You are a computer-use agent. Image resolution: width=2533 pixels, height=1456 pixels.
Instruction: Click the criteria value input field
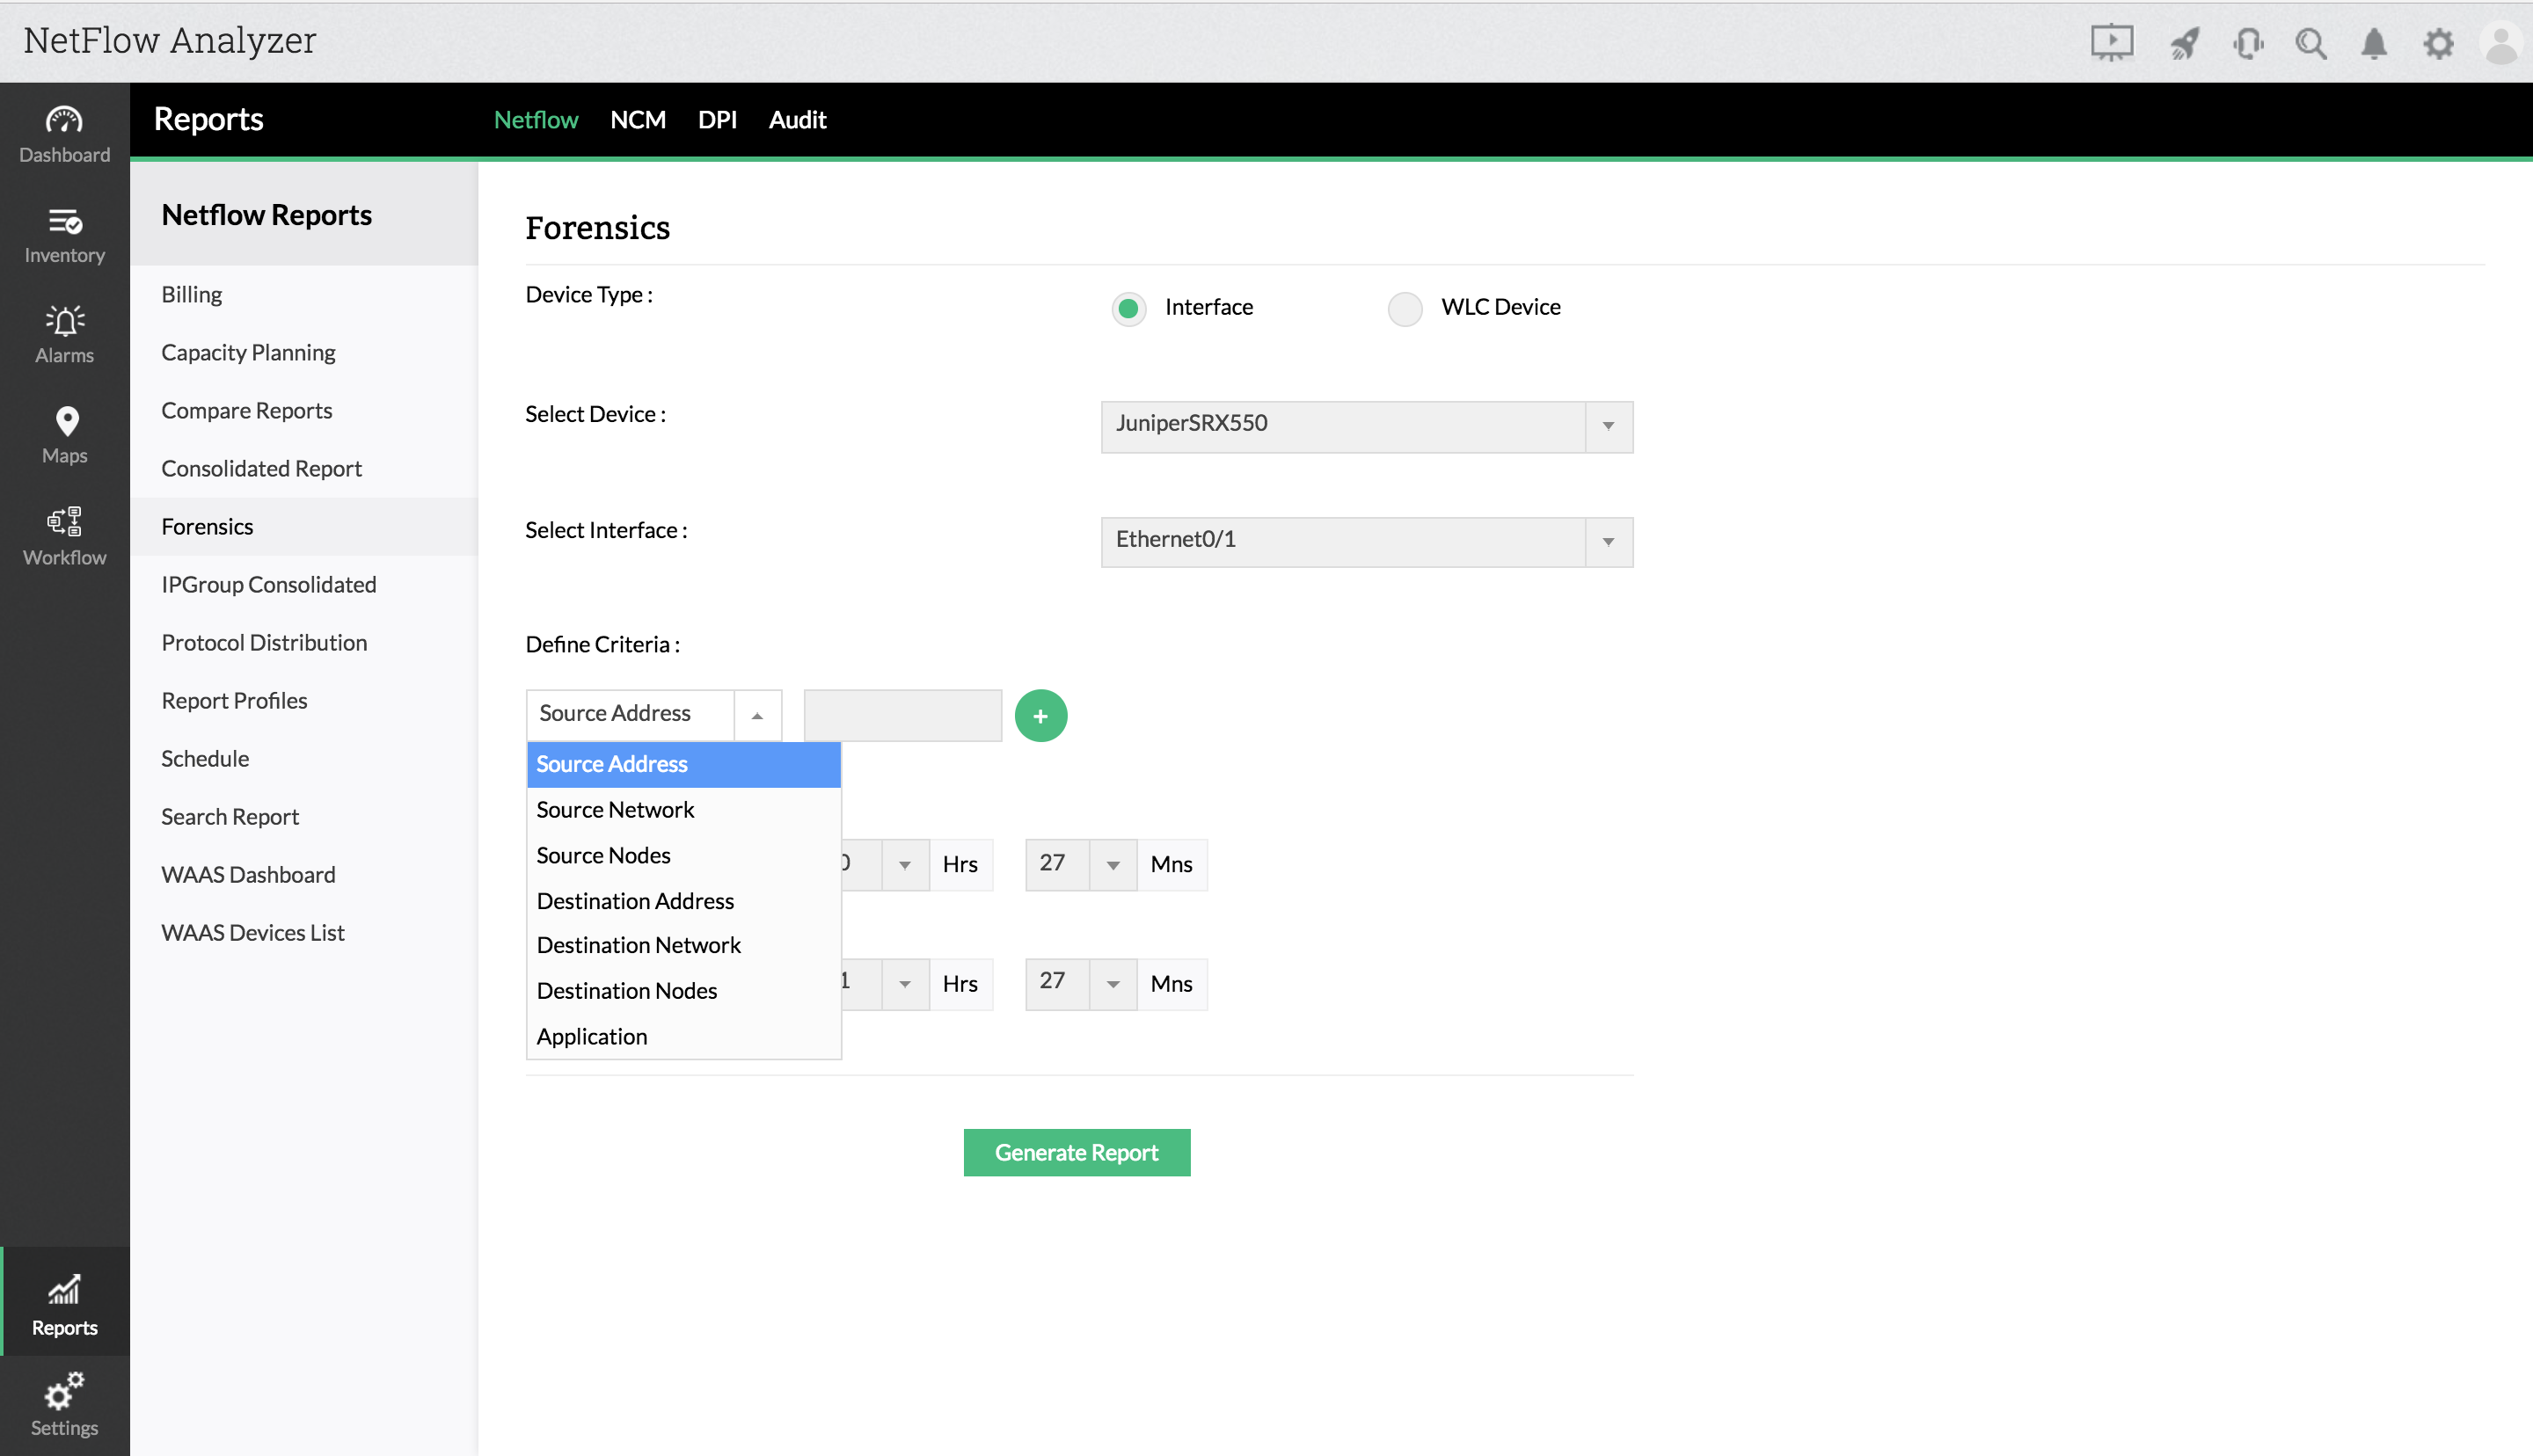pos(902,715)
